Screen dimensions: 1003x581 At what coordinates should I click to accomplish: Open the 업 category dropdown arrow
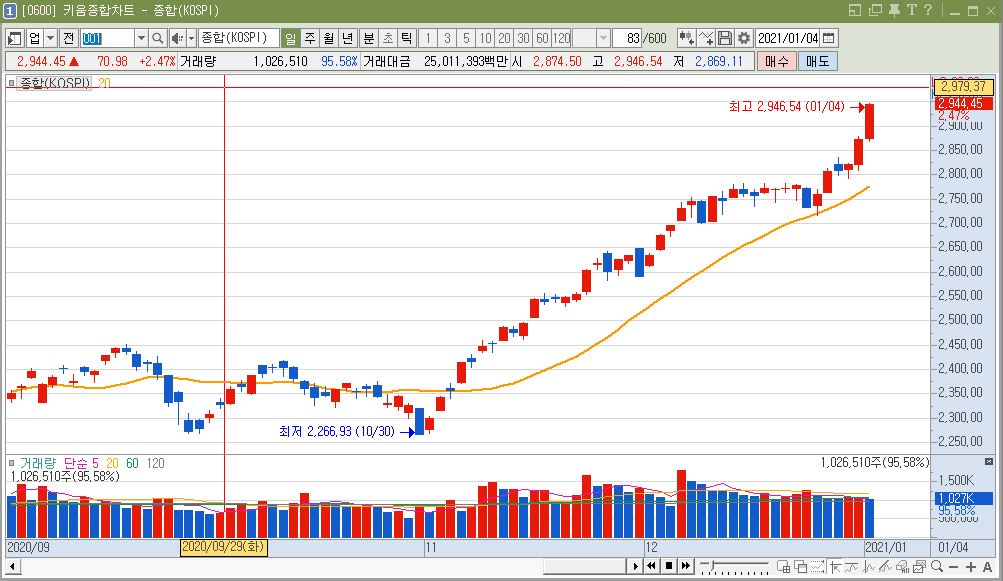point(51,38)
